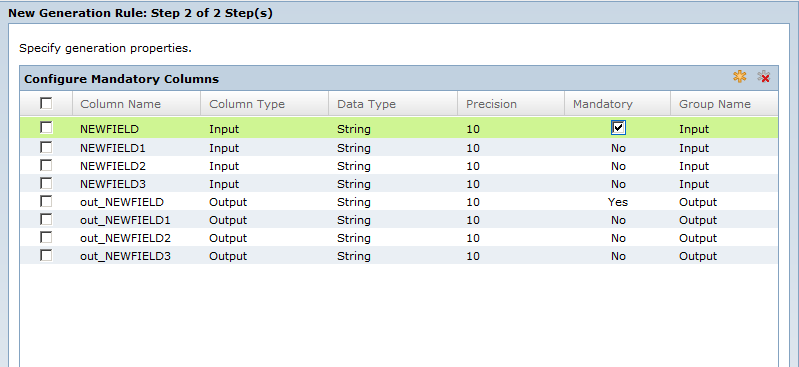Uncheck the Mandatory checkbox for NEWFIELD

[x=618, y=128]
